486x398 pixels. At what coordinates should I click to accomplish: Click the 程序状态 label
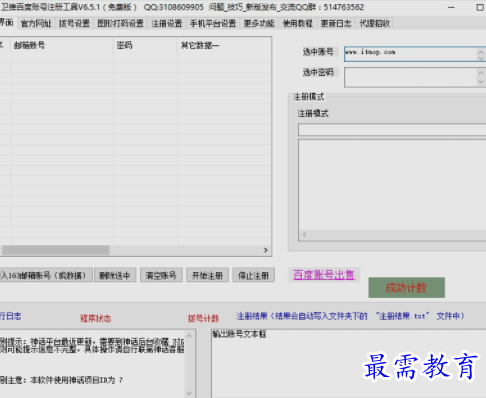pyautogui.click(x=96, y=318)
